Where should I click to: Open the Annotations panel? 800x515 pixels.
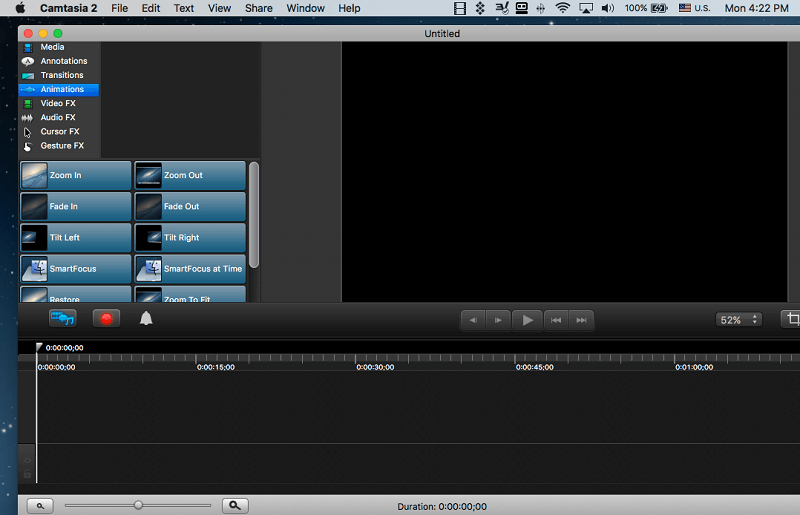coord(59,61)
